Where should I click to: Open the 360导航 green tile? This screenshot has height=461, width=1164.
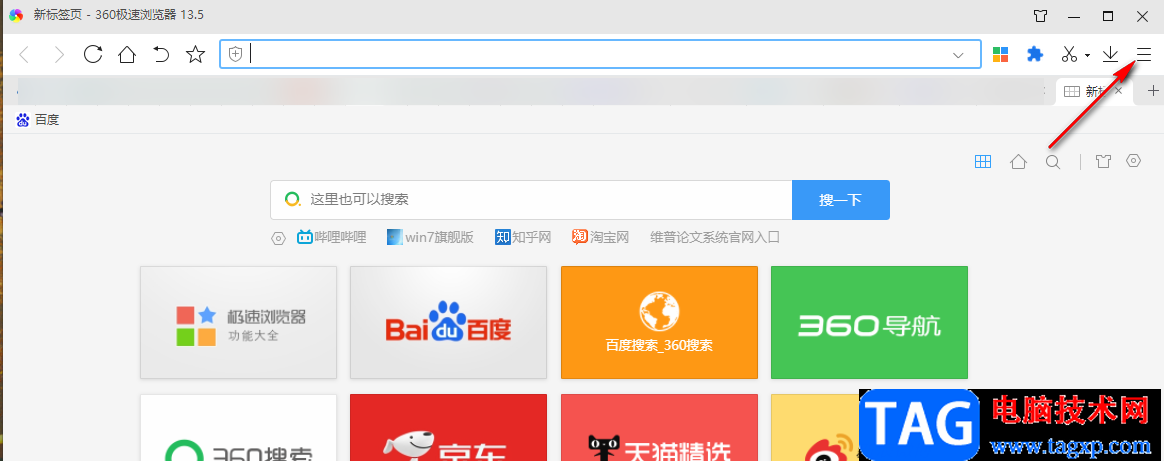(x=869, y=322)
